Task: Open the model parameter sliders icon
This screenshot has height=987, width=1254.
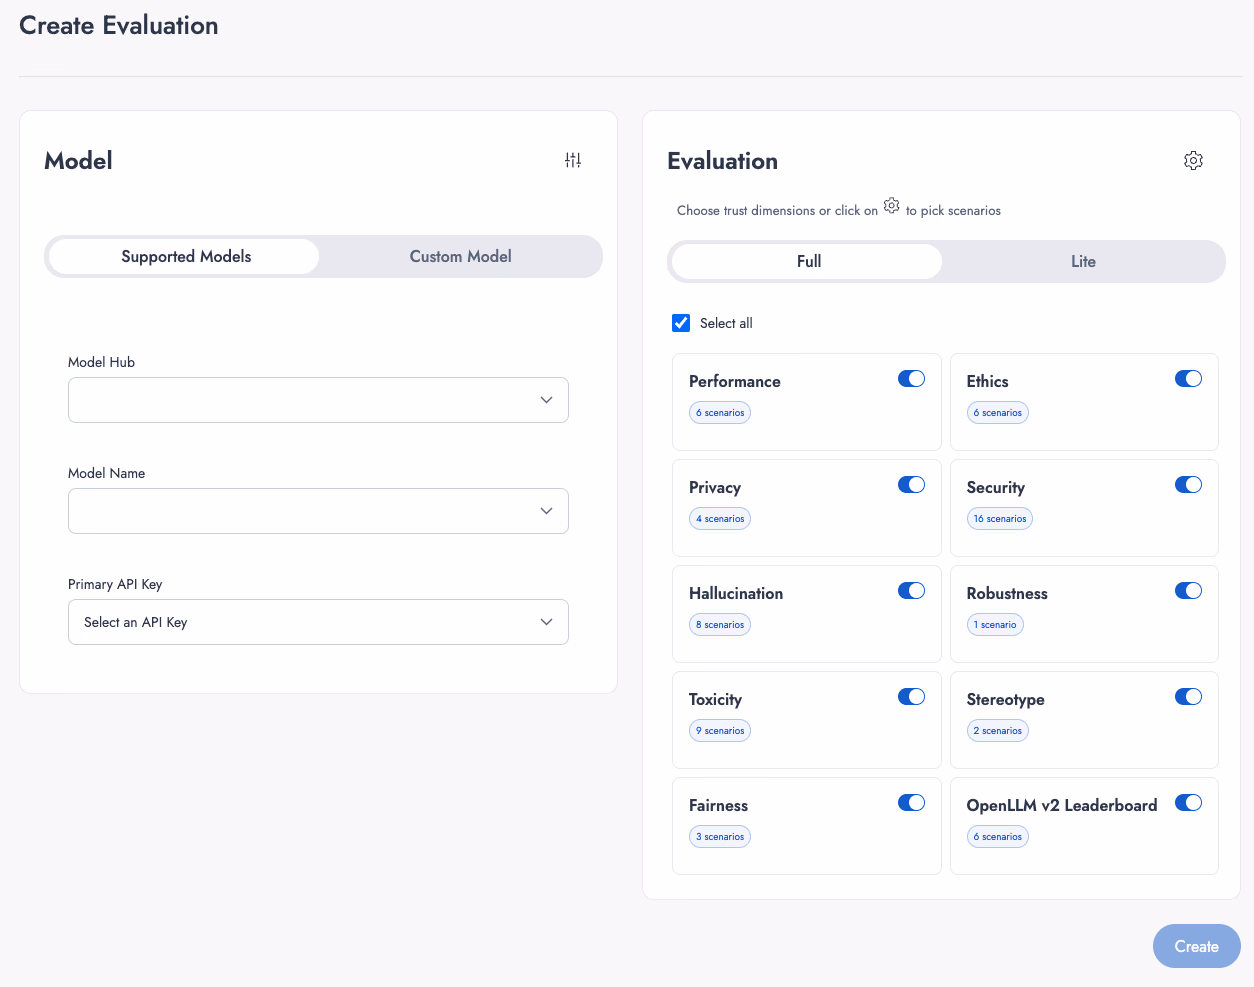Action: 573,159
